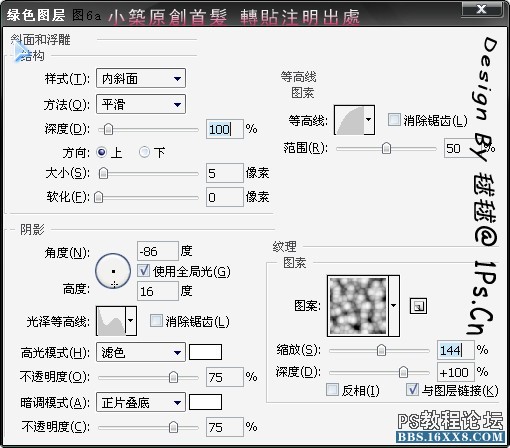Screen dimensions: 510x448
Task: Select the 下 direction radio button
Action: click(x=144, y=152)
